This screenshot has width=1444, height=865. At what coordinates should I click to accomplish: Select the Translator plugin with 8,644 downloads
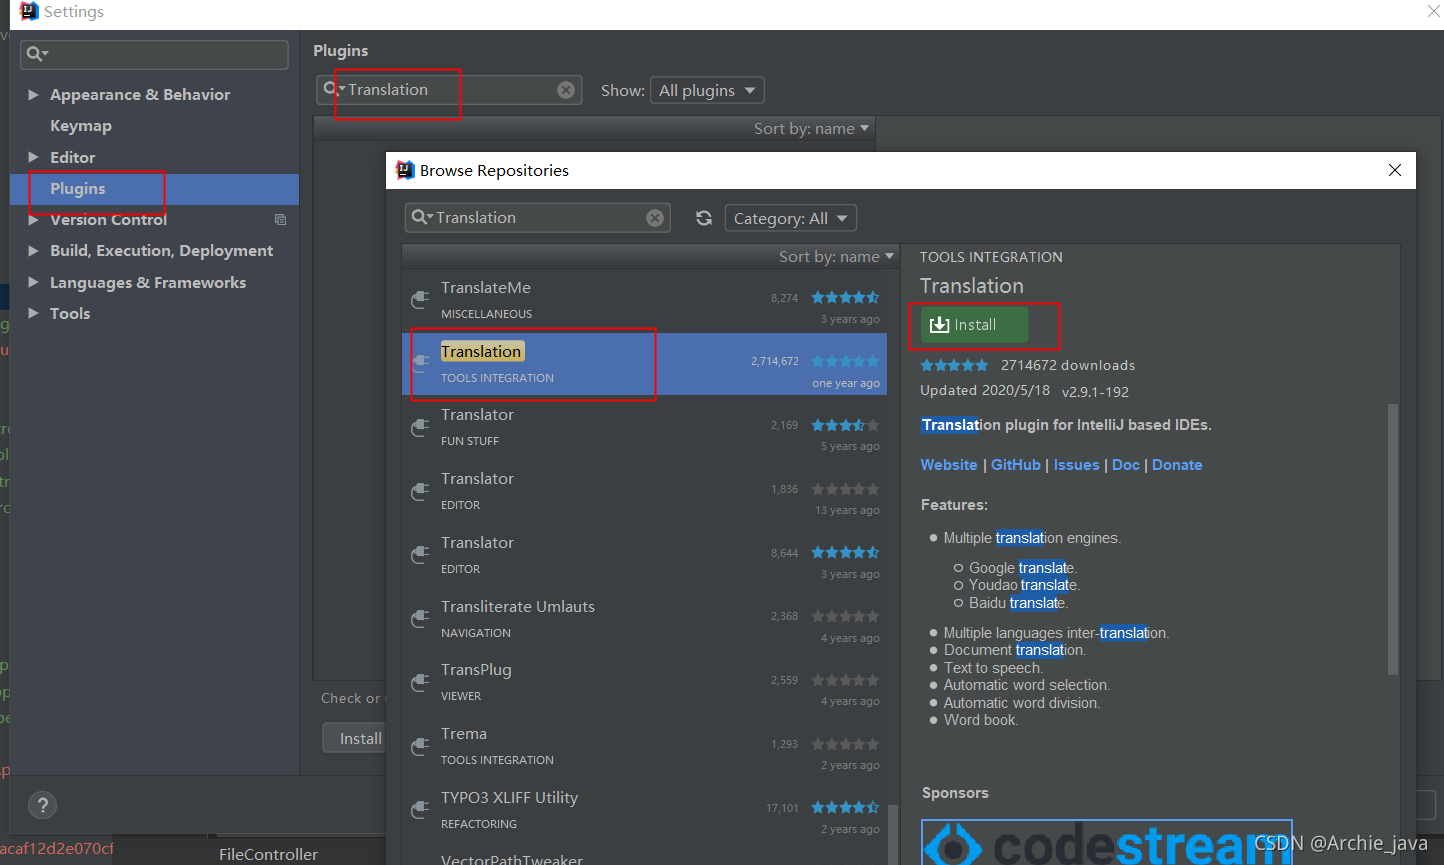tap(644, 556)
